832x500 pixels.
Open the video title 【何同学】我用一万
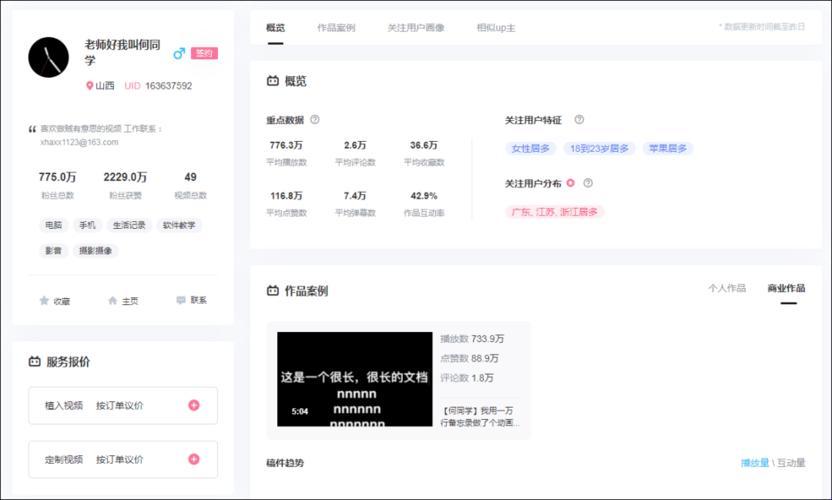pyautogui.click(x=480, y=416)
